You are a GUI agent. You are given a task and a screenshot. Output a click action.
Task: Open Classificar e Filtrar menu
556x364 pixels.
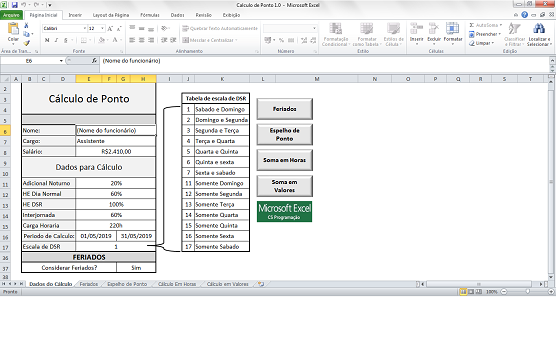point(514,34)
